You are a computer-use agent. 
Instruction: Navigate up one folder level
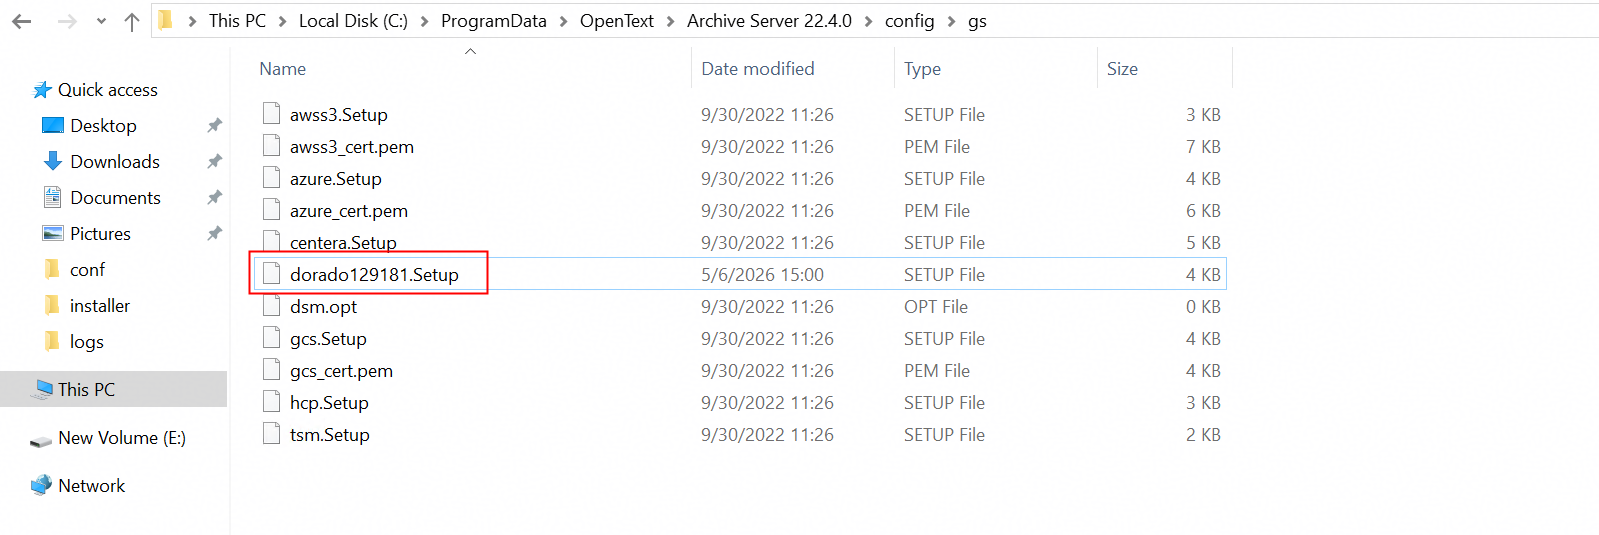[132, 21]
